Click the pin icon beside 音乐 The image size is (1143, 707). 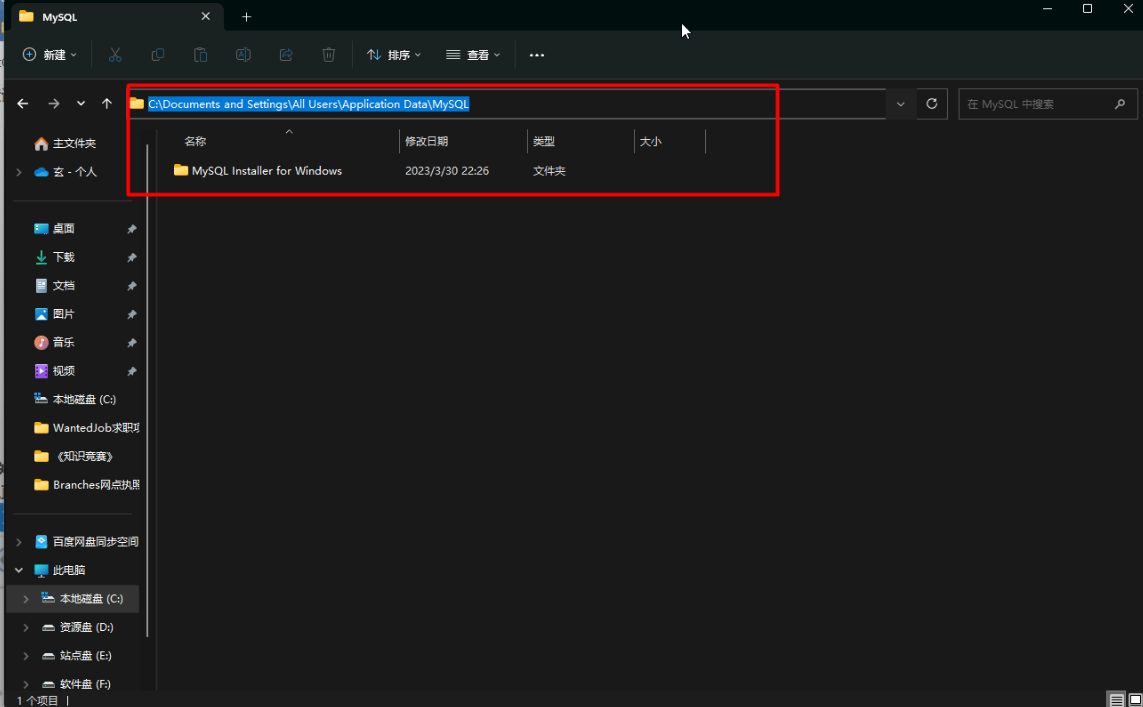tap(132, 343)
